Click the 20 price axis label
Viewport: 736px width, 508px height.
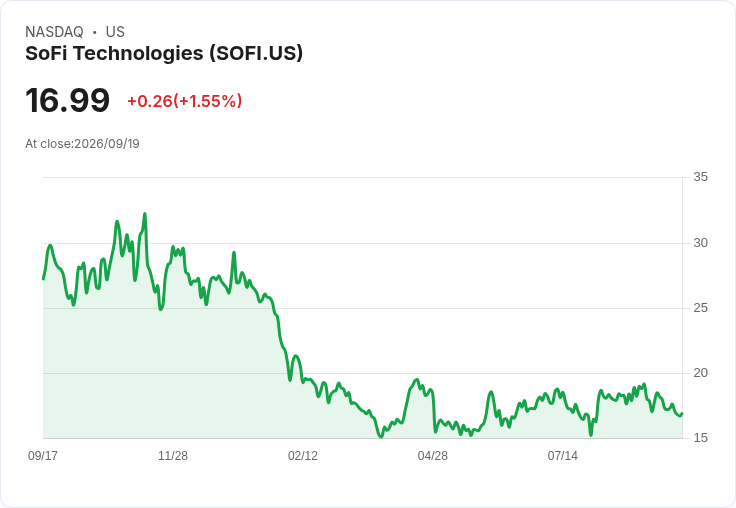point(701,373)
